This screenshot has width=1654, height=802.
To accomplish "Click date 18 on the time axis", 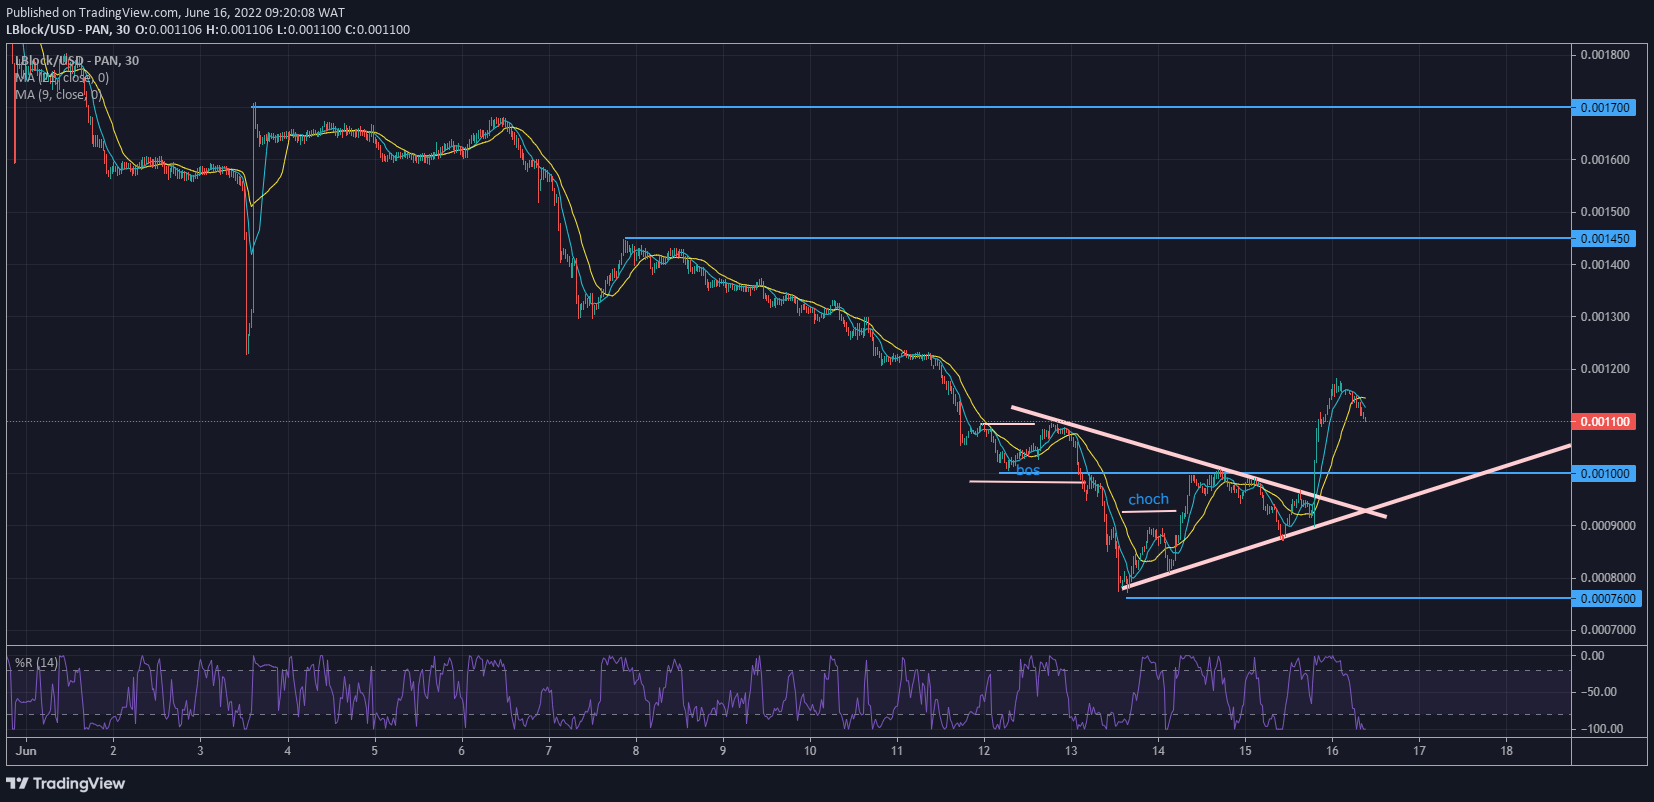I will [1507, 751].
